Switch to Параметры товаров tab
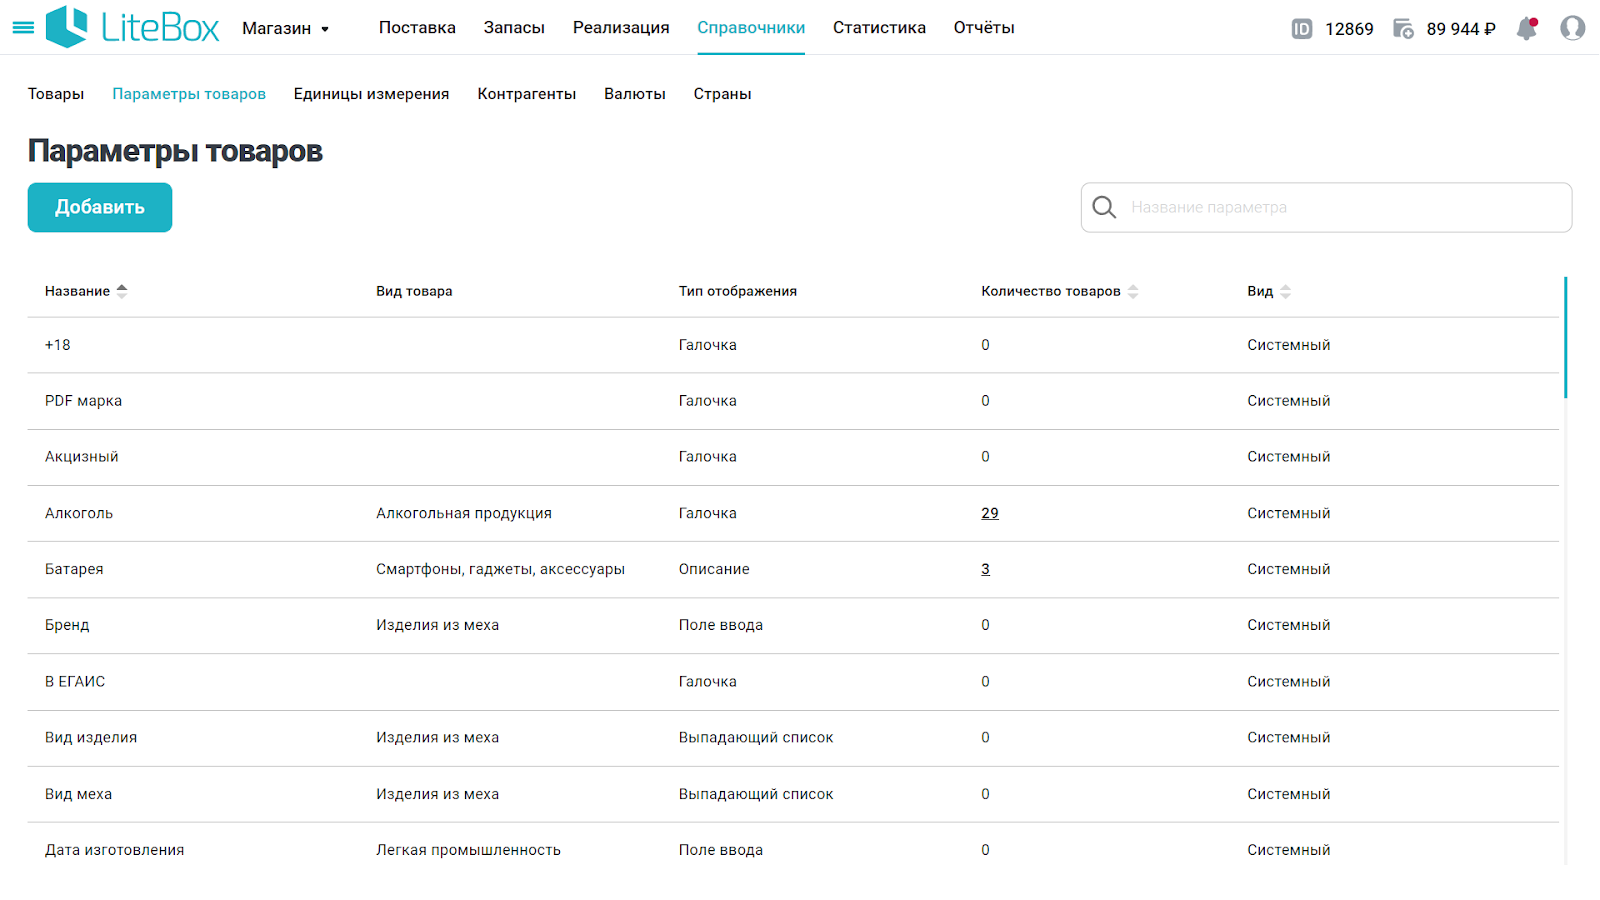 tap(189, 94)
